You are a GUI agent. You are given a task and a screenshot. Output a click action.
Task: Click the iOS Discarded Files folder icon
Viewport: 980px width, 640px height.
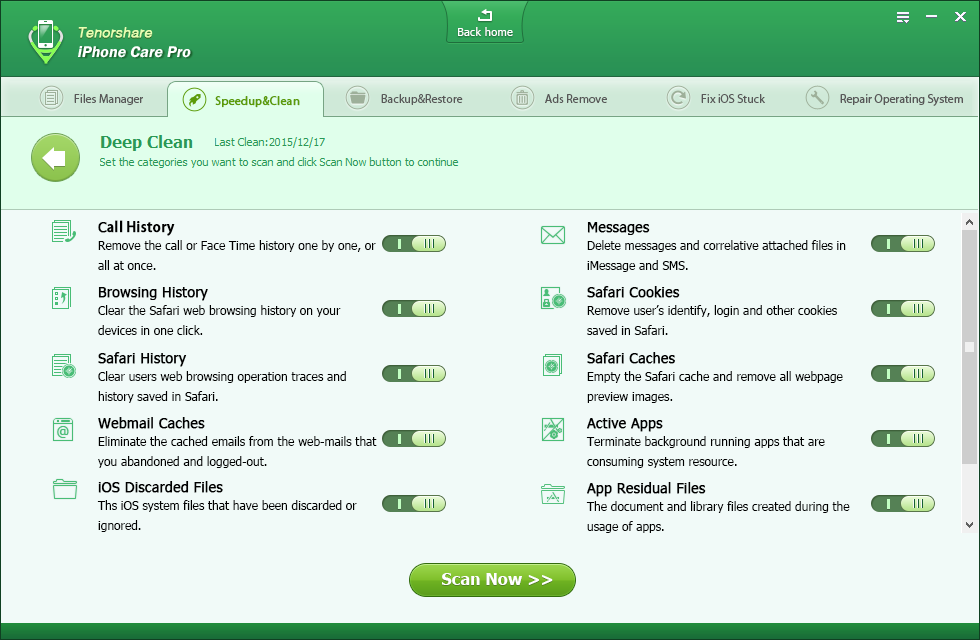point(65,489)
